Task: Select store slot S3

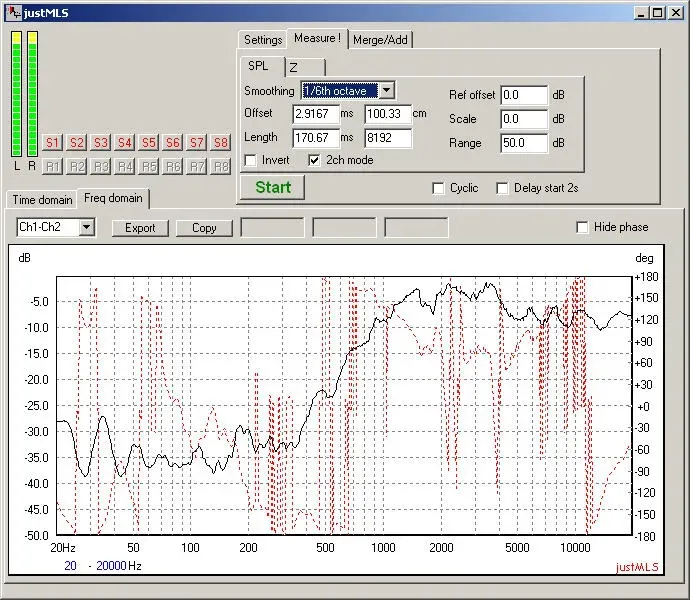Action: click(x=101, y=143)
